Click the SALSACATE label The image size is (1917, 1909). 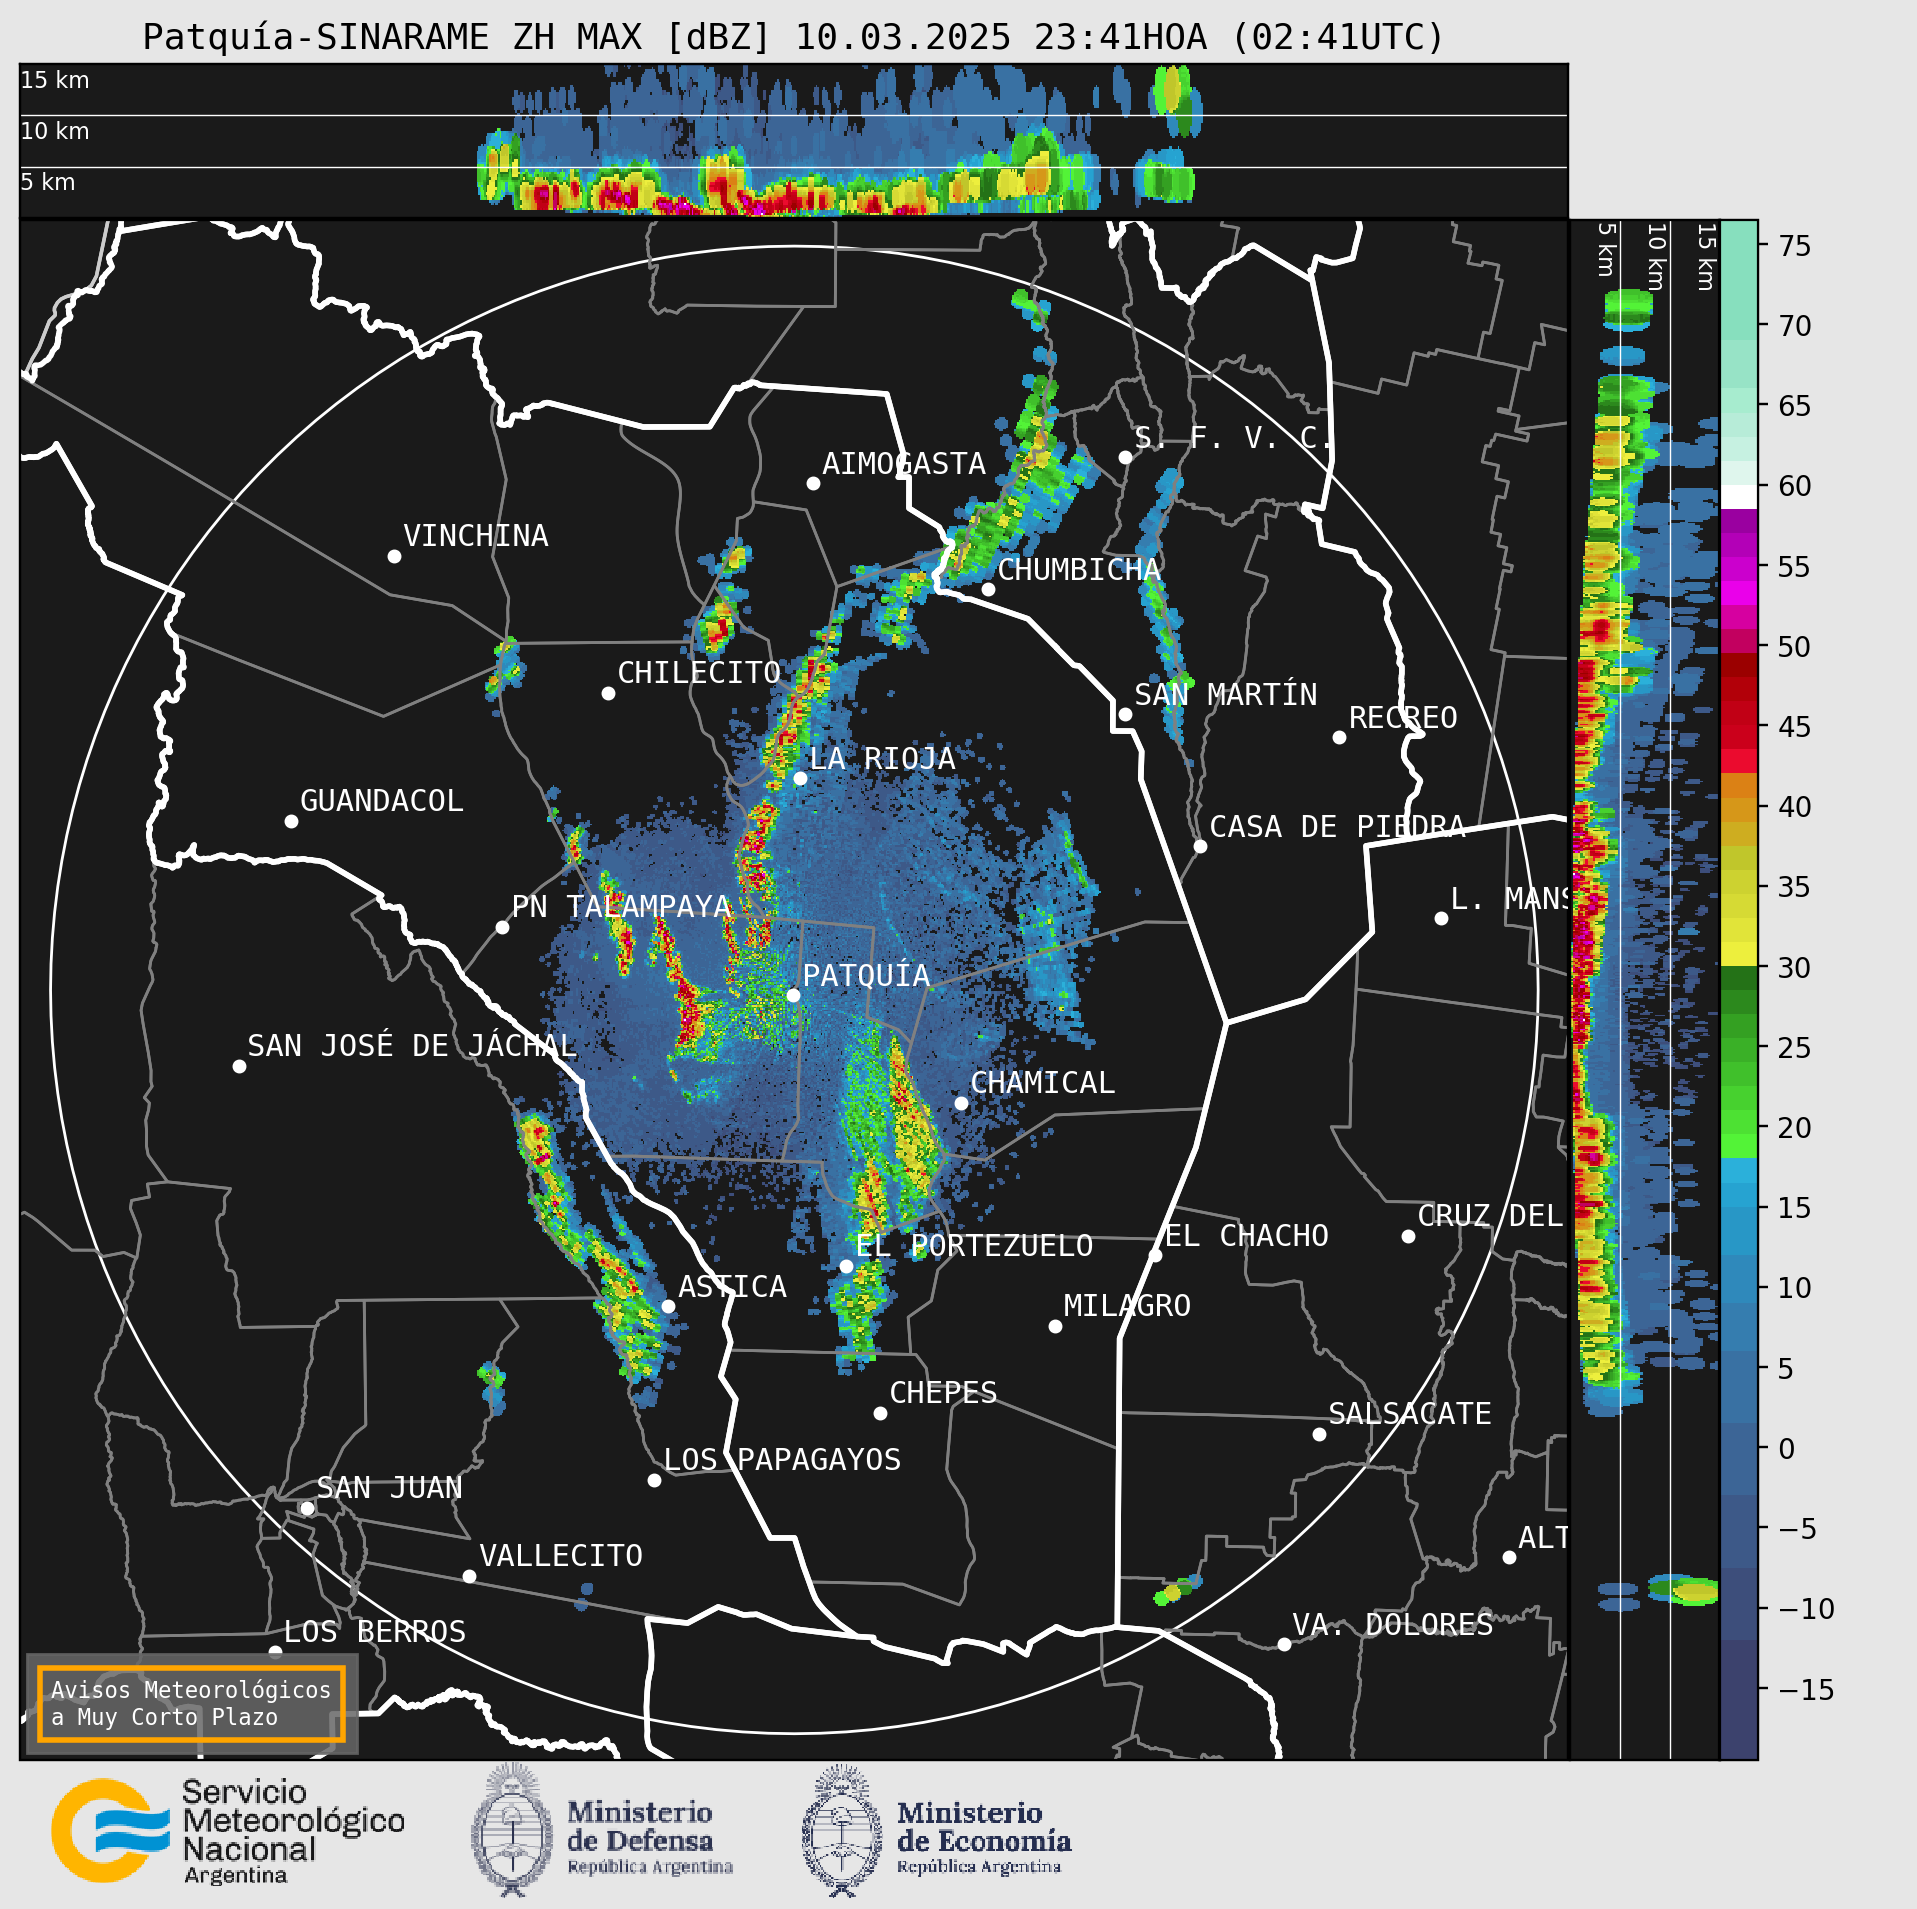pyautogui.click(x=1410, y=1413)
